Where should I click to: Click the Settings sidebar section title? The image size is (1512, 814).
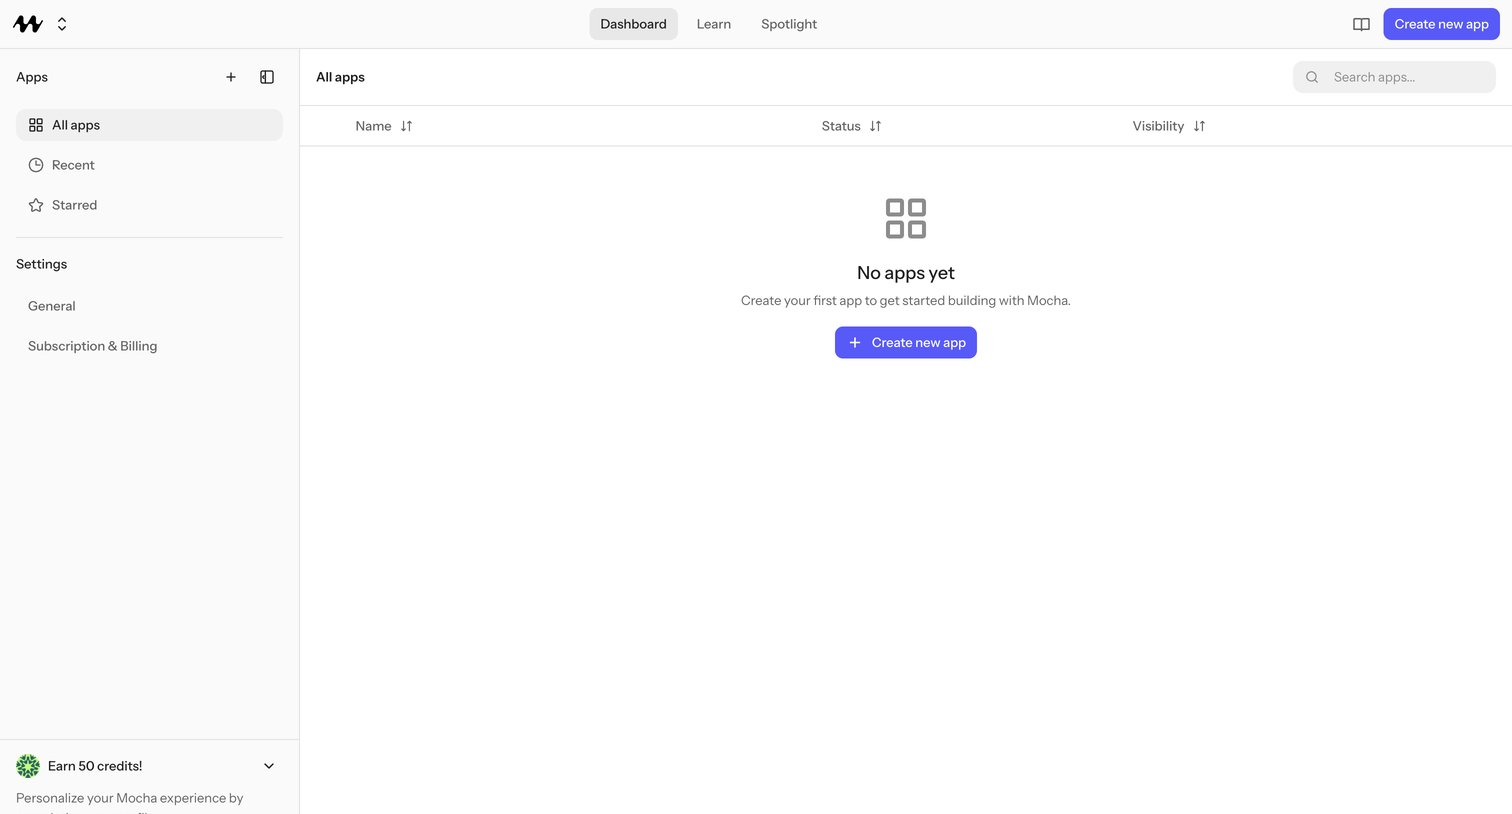pos(42,264)
